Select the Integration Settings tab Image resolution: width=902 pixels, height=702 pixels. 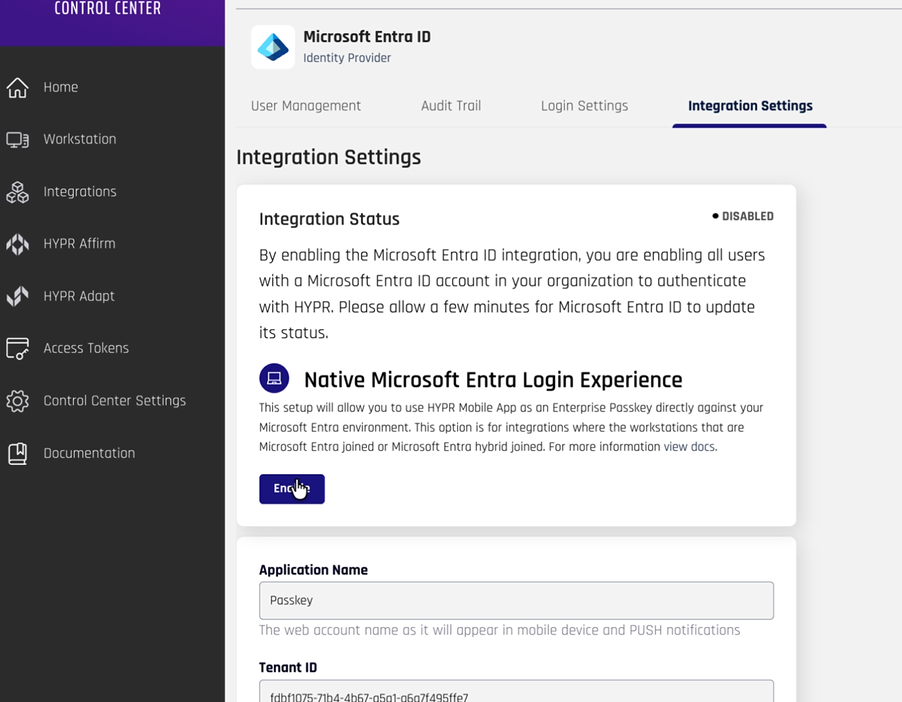(x=750, y=106)
